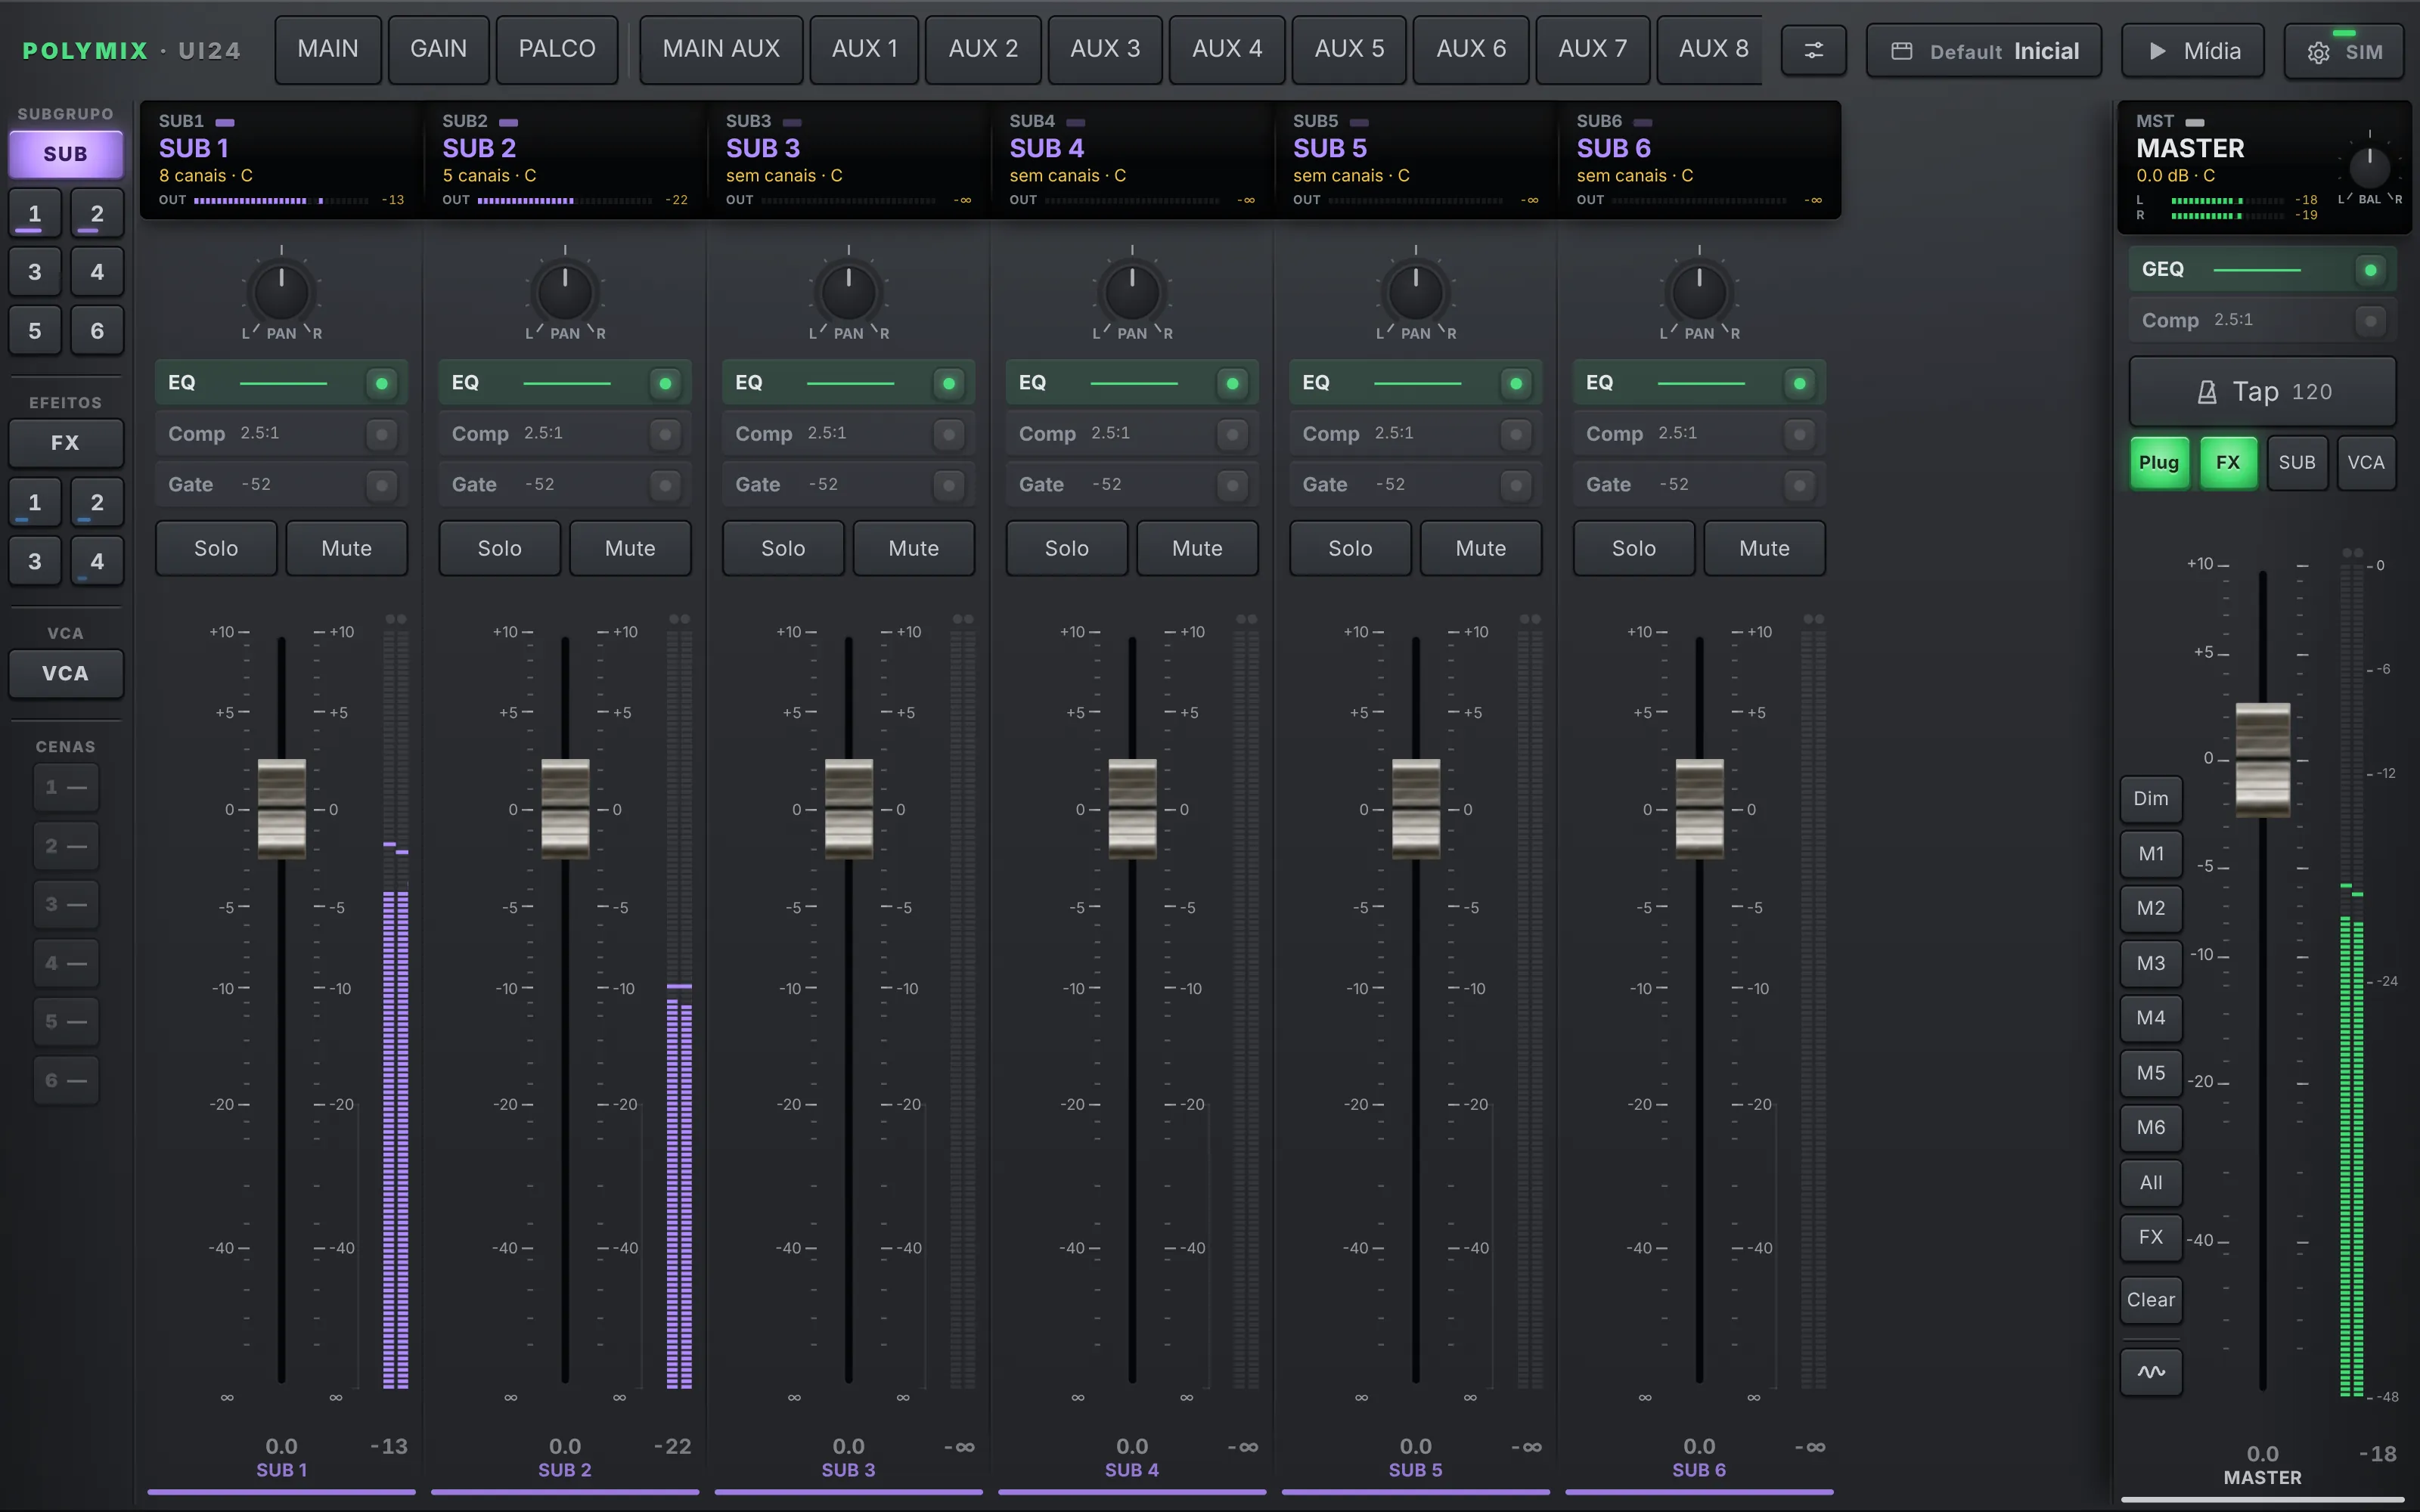Click the All mute group button
The height and width of the screenshot is (1512, 2420).
[2151, 1182]
